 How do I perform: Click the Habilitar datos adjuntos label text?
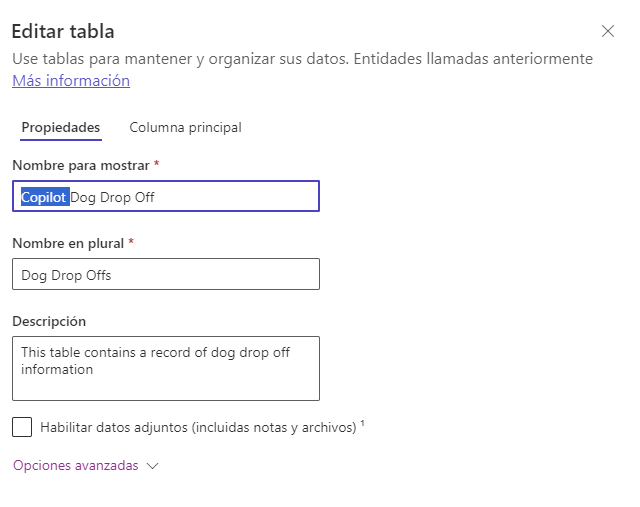pos(198,427)
